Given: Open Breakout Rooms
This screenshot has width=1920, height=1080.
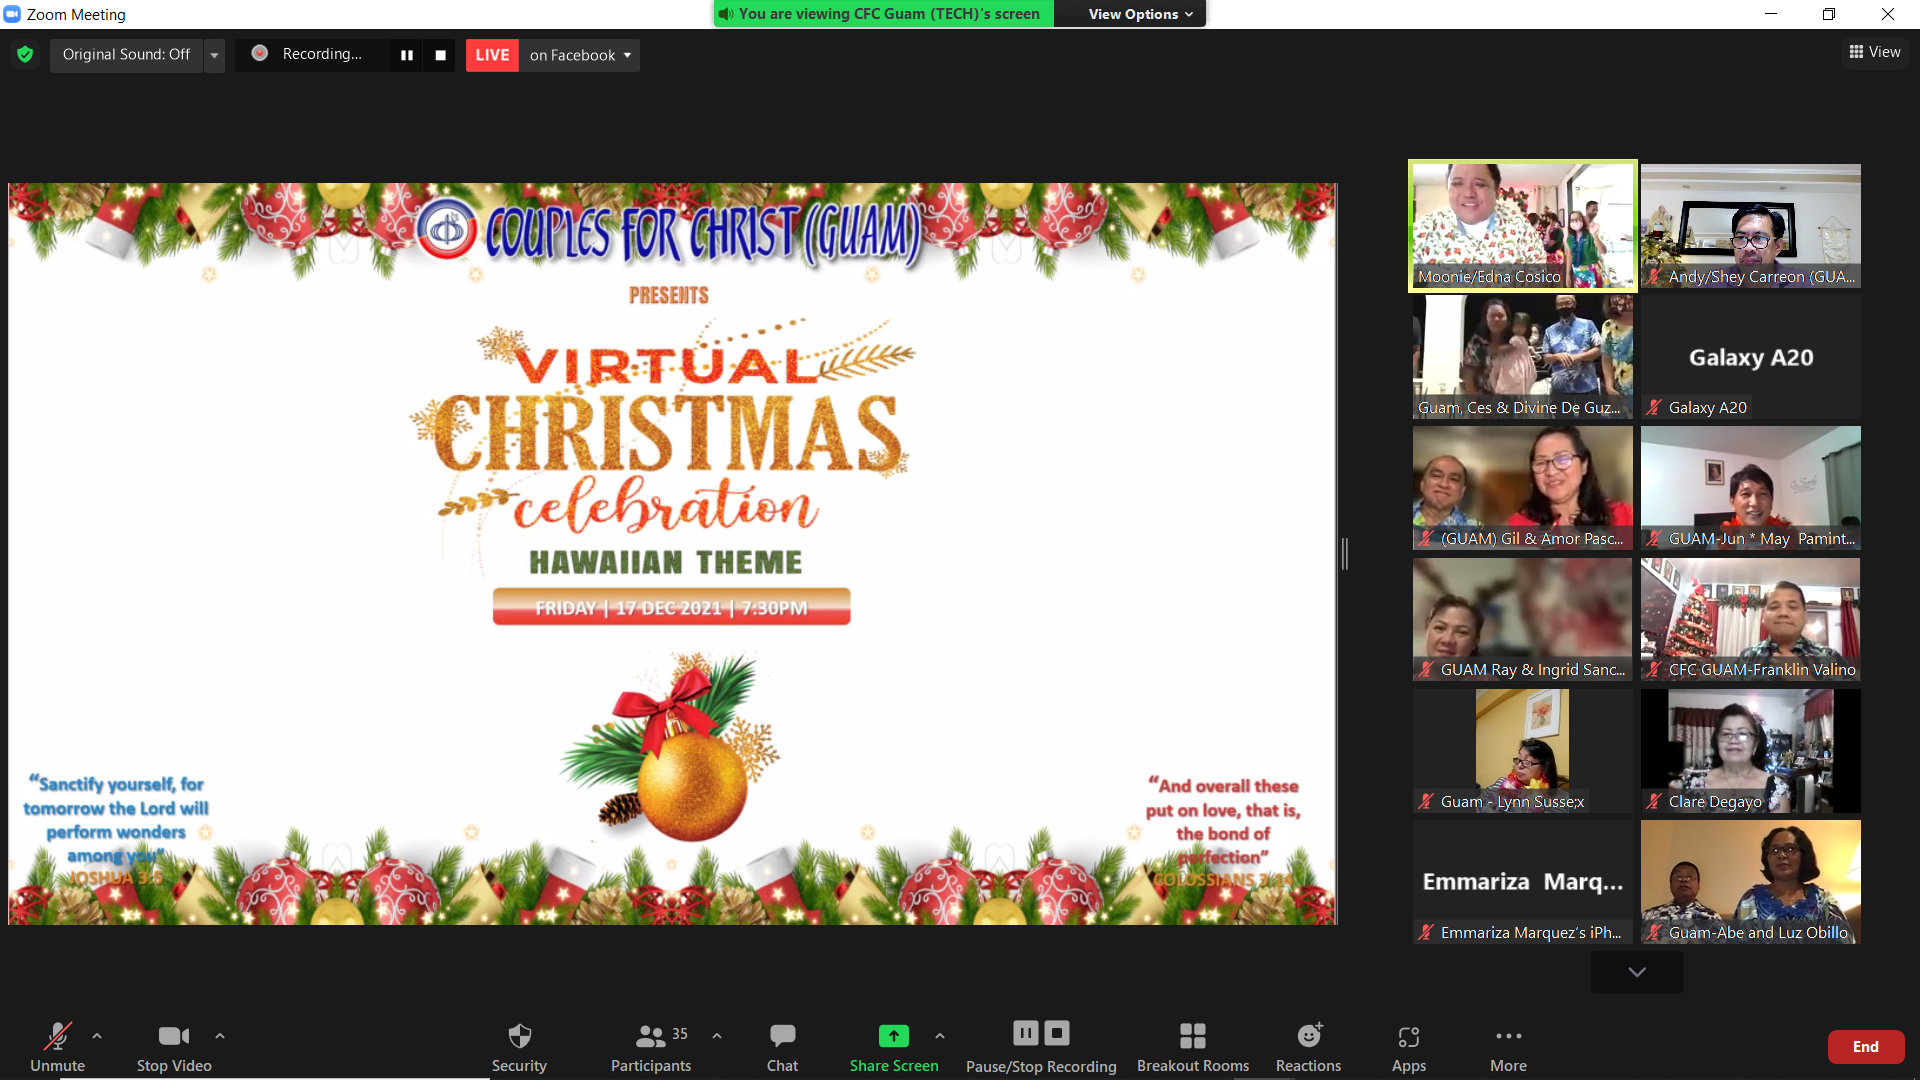Looking at the screenshot, I should click(x=1193, y=1047).
